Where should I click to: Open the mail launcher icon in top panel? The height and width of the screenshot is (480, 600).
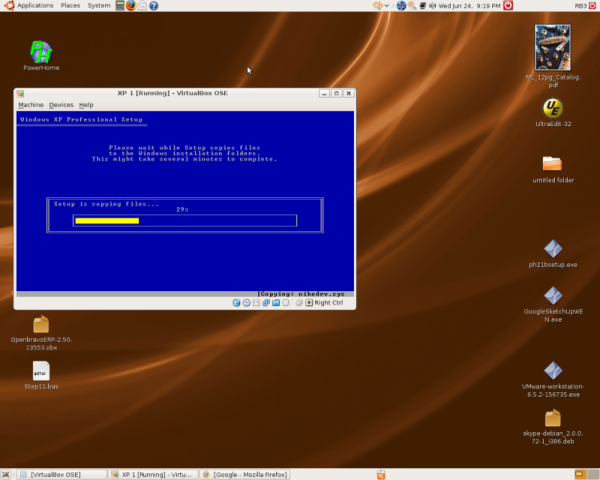click(142, 5)
